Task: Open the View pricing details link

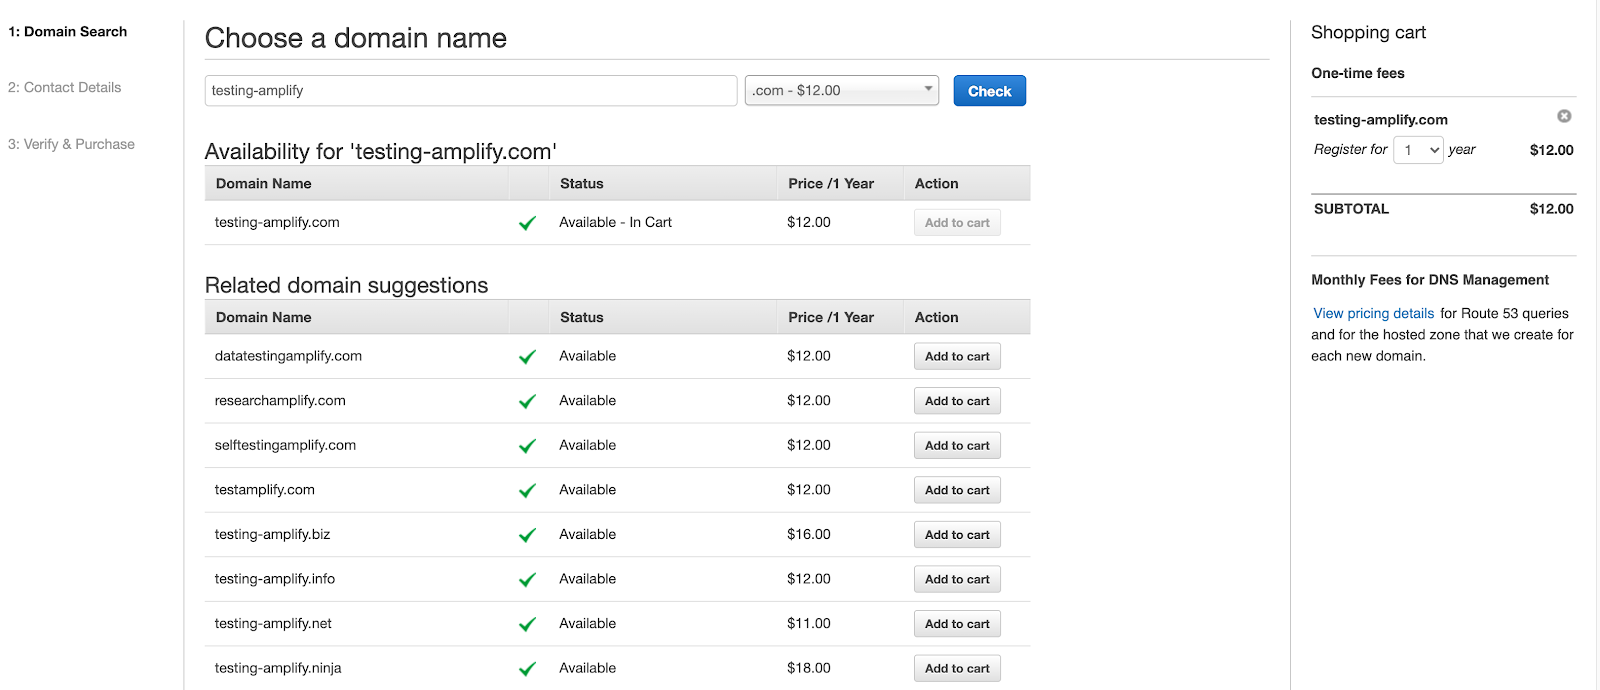Action: 1373,313
